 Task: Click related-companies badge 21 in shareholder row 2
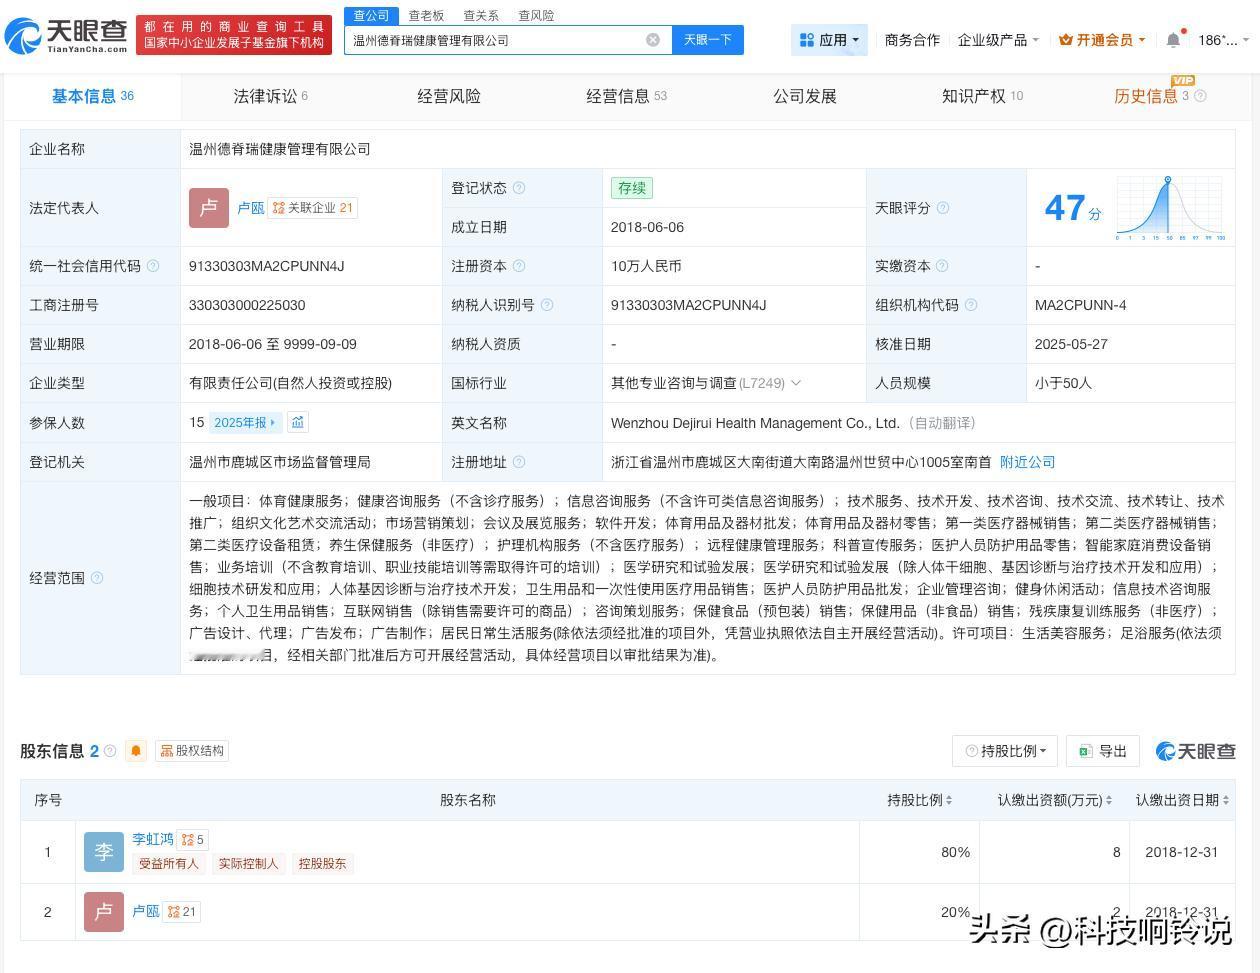[x=182, y=912]
